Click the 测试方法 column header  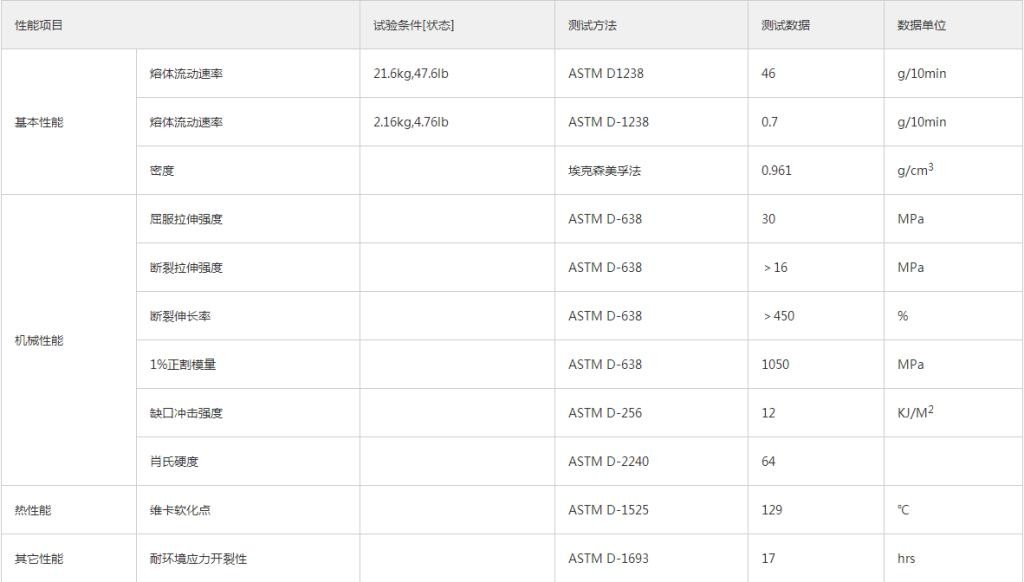tap(592, 25)
